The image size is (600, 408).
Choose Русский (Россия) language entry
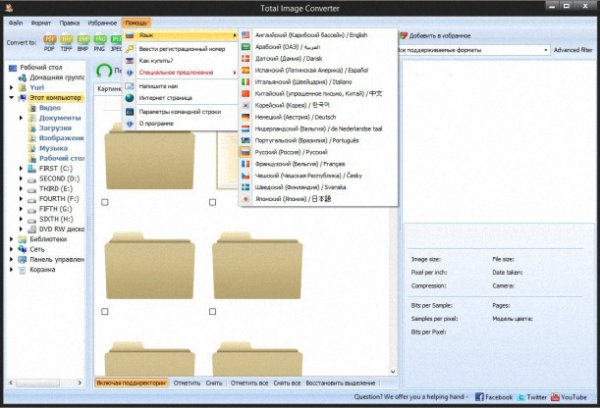click(319, 152)
